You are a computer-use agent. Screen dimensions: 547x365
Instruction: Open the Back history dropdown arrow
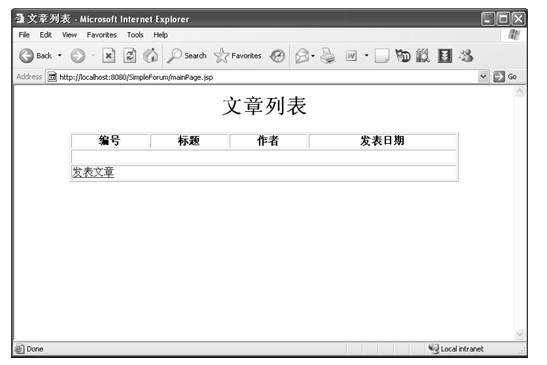(x=60, y=56)
